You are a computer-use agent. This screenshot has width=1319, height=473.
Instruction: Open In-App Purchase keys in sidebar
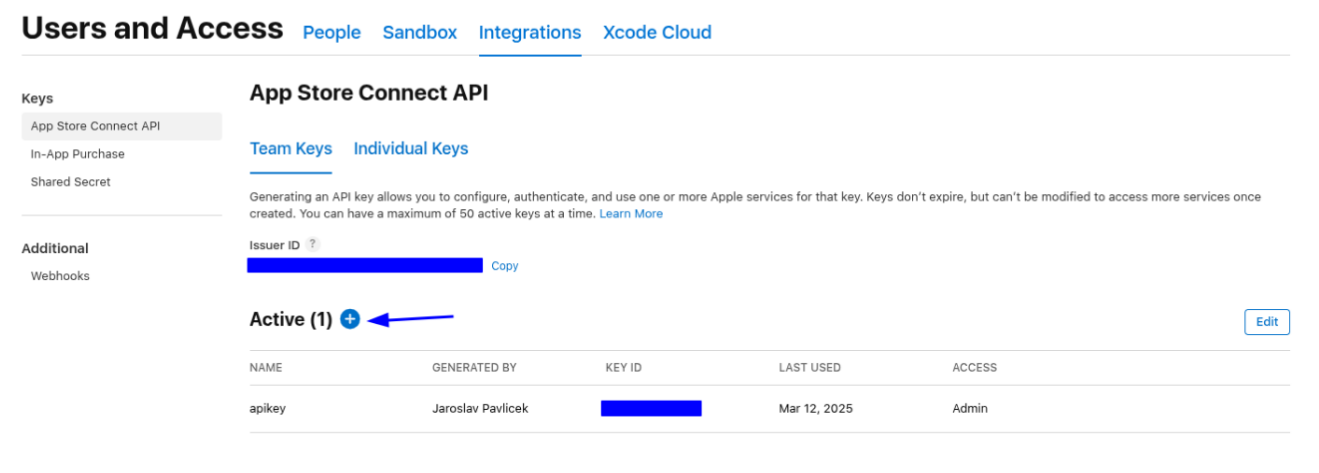pyautogui.click(x=77, y=154)
